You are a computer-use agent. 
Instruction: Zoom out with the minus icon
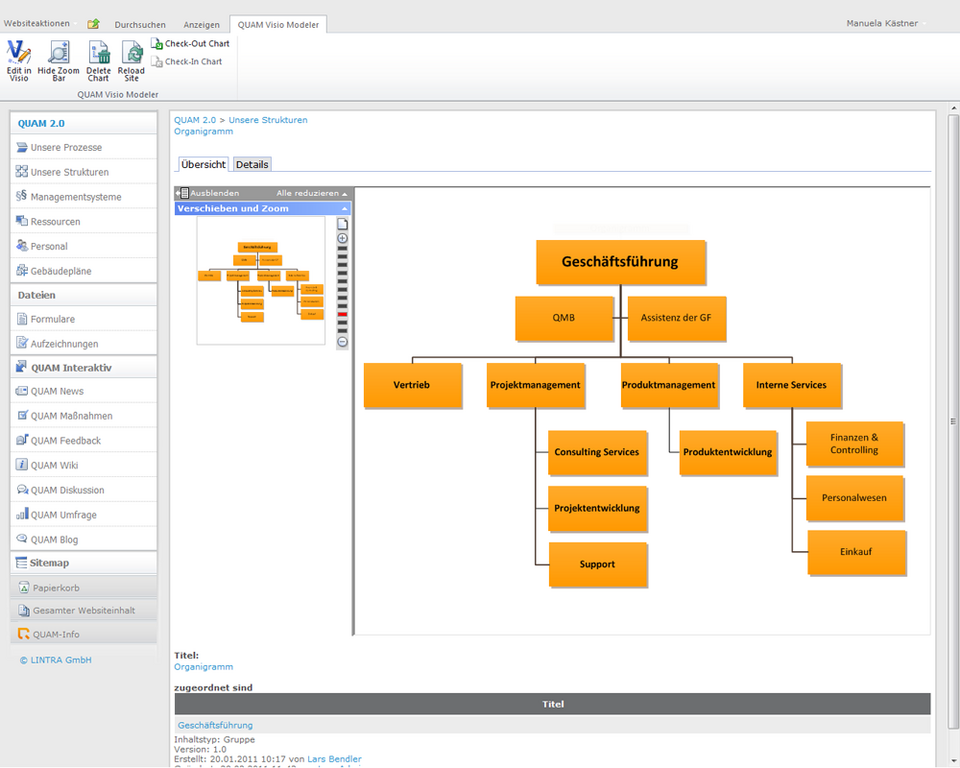click(343, 342)
